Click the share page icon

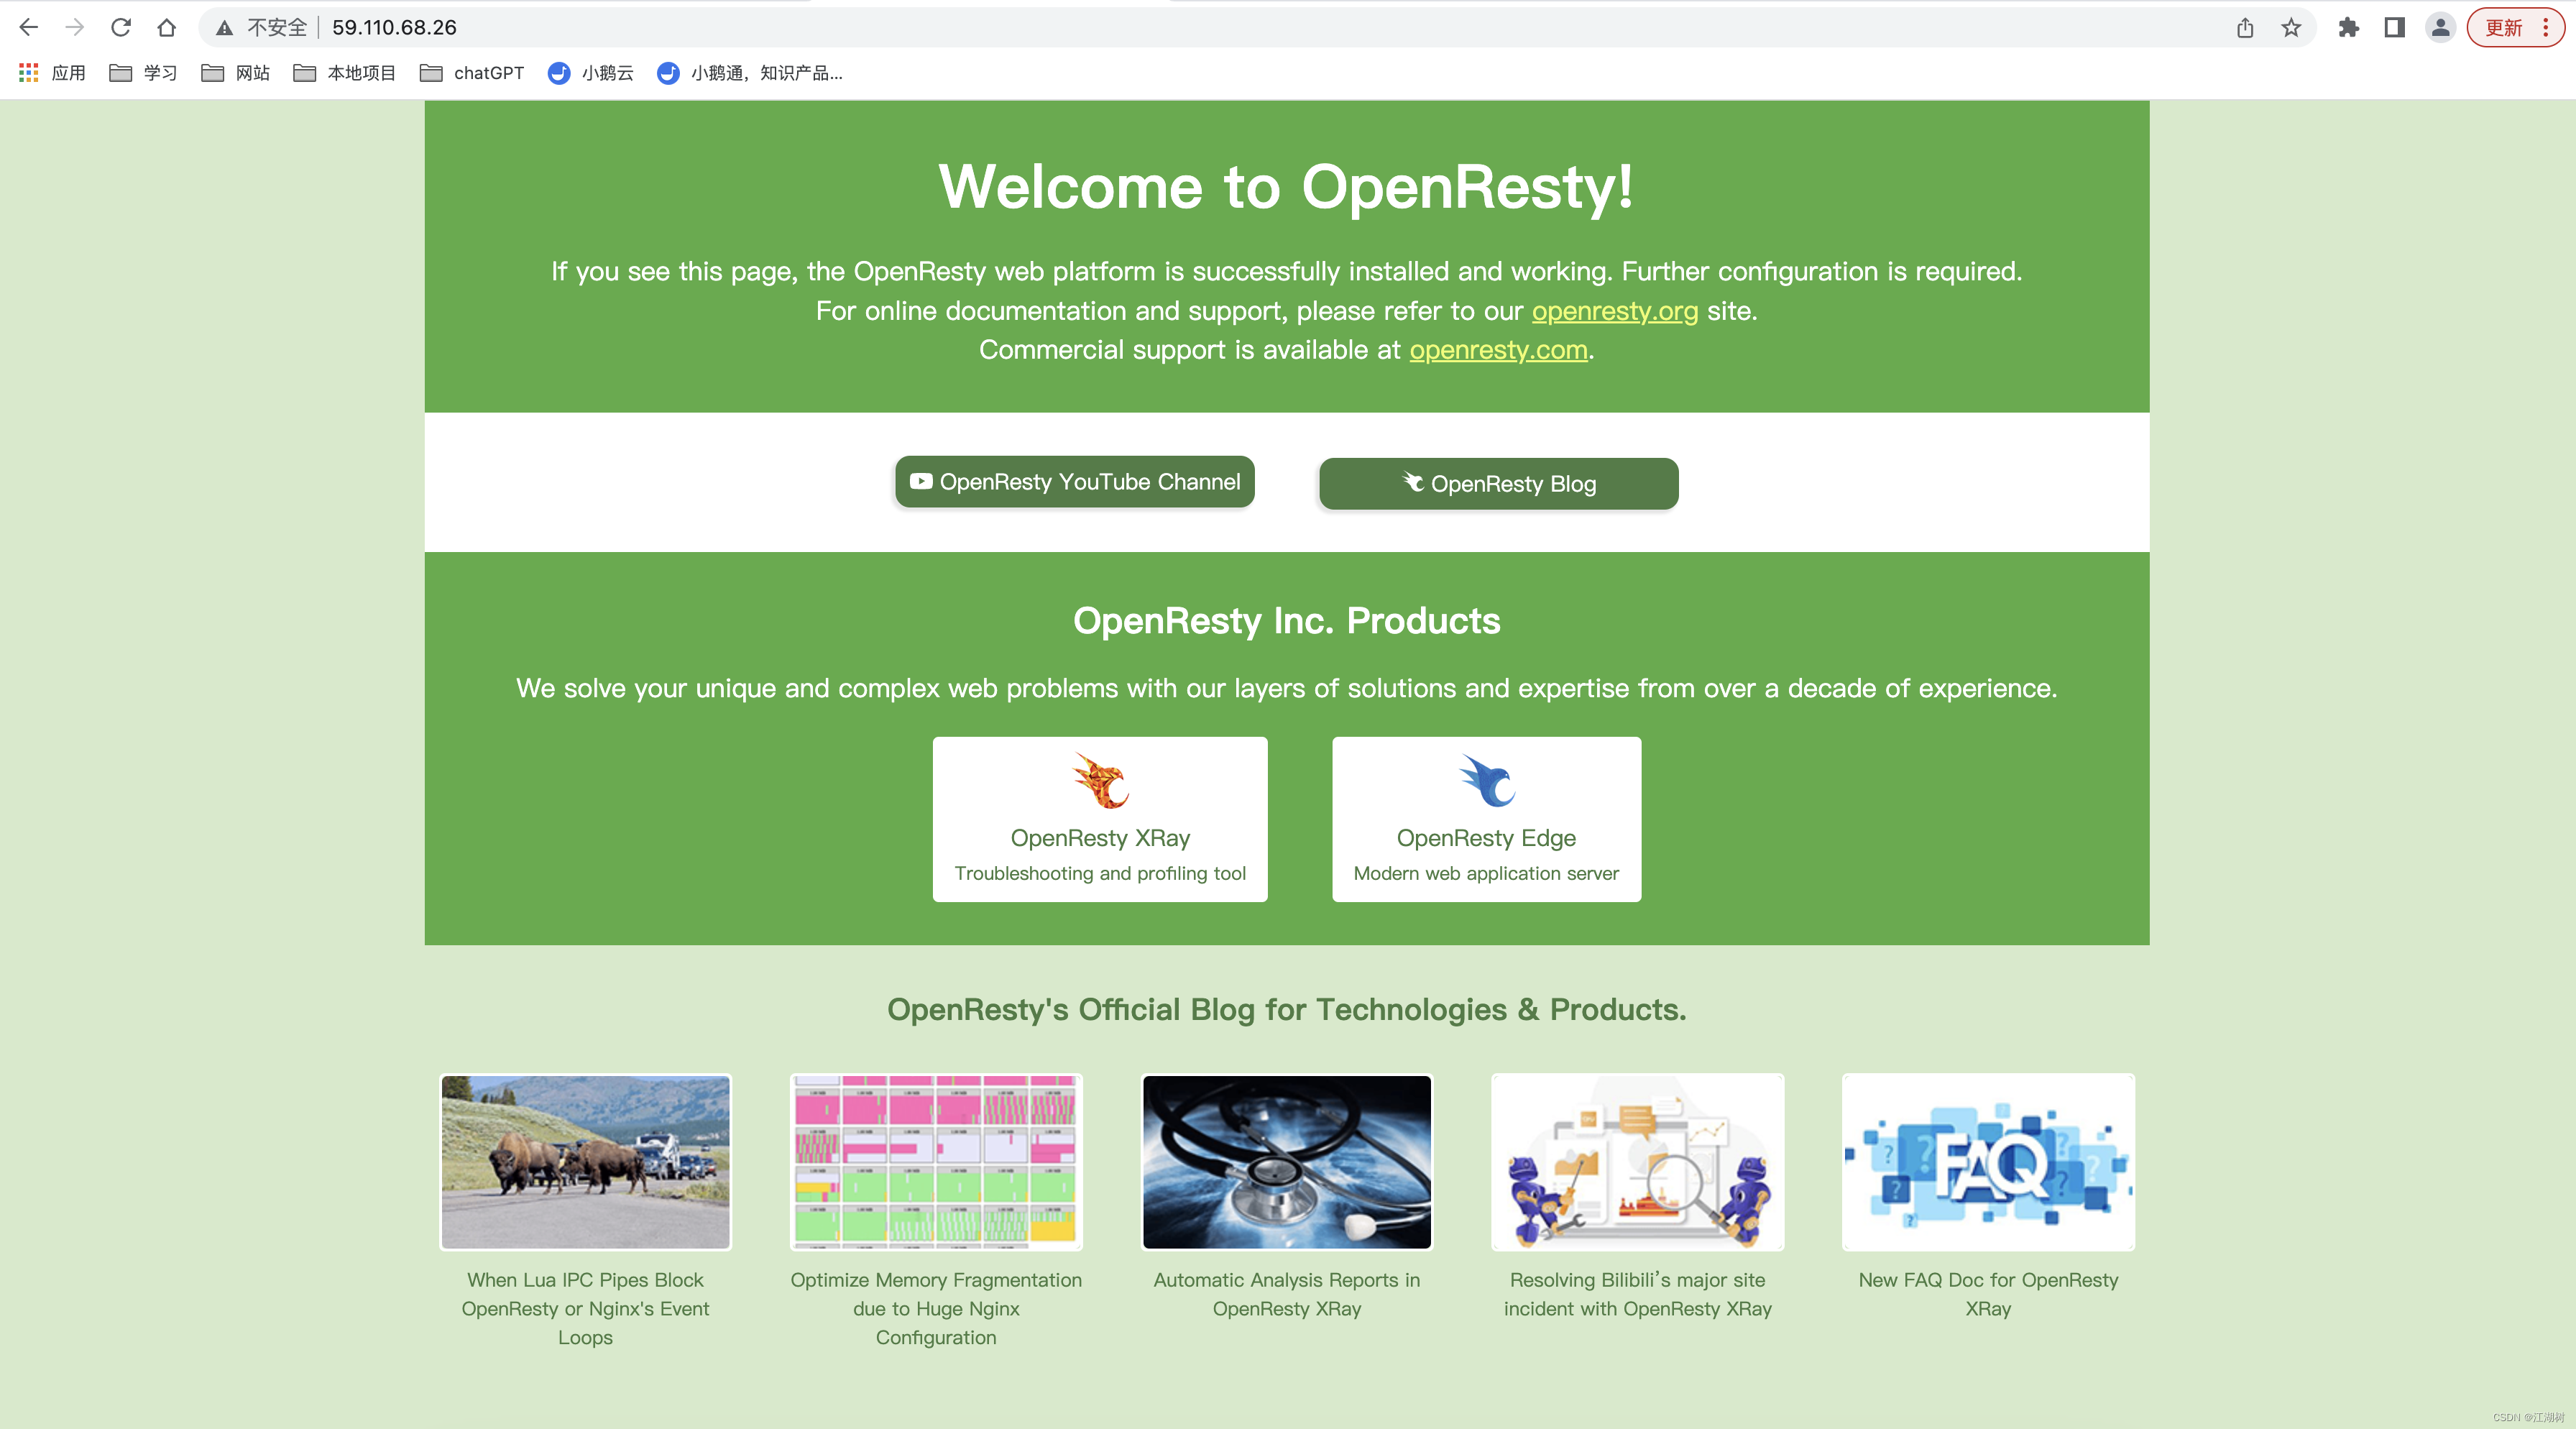[x=2245, y=27]
